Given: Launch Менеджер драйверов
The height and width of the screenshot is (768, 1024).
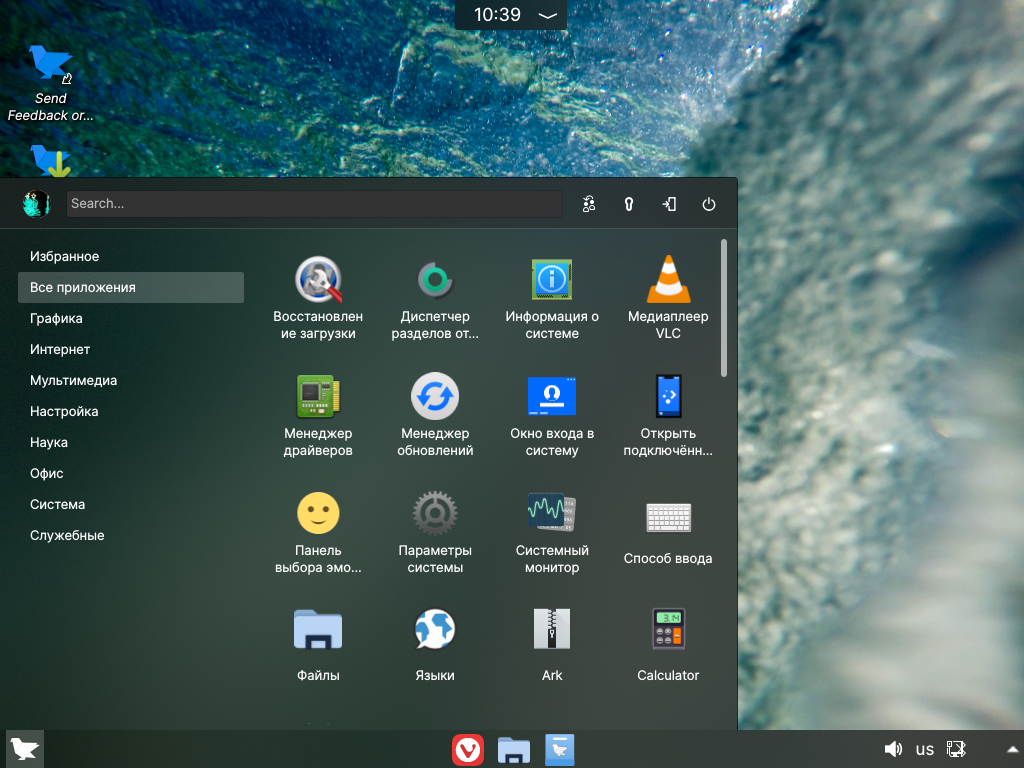Looking at the screenshot, I should [x=318, y=415].
